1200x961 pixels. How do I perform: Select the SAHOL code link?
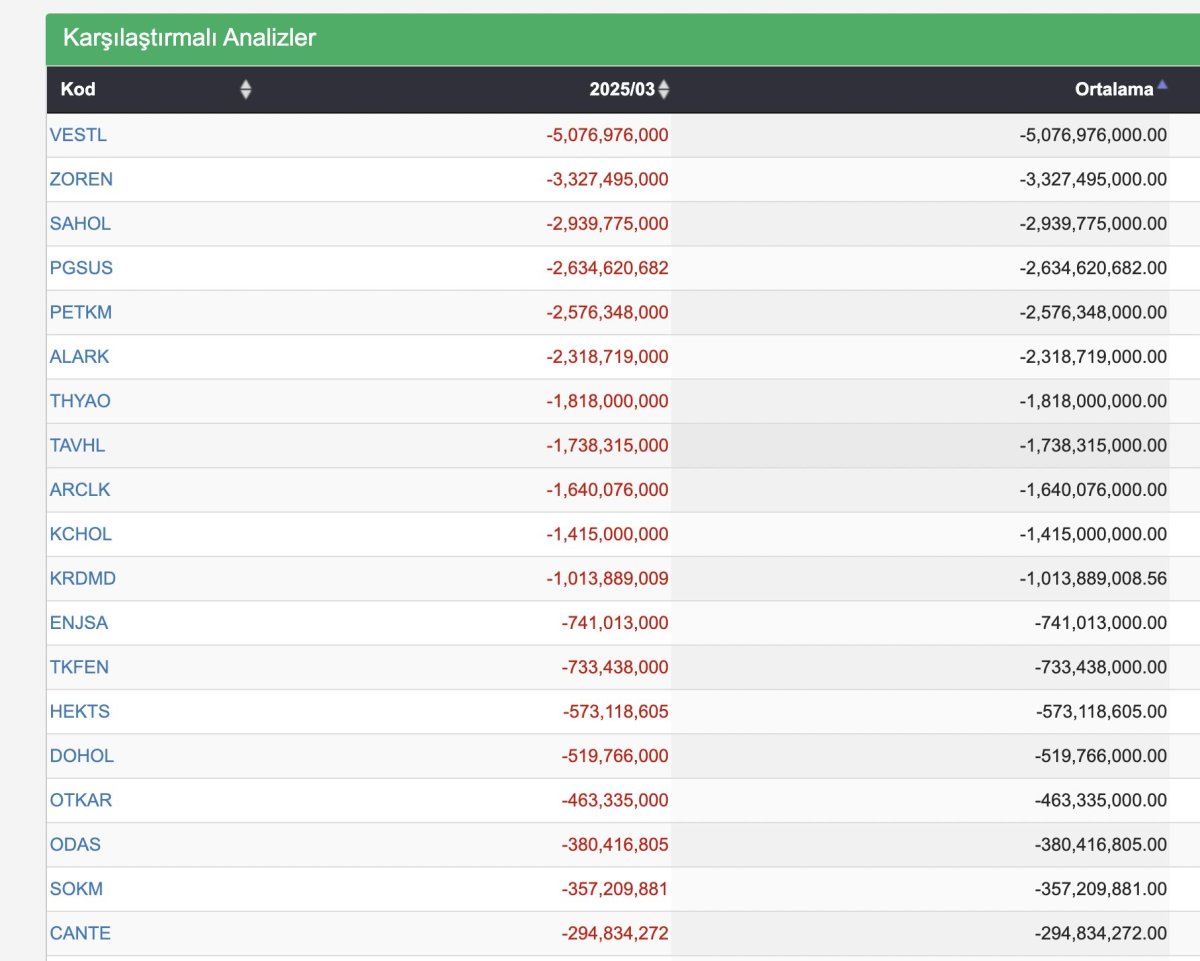coord(80,224)
